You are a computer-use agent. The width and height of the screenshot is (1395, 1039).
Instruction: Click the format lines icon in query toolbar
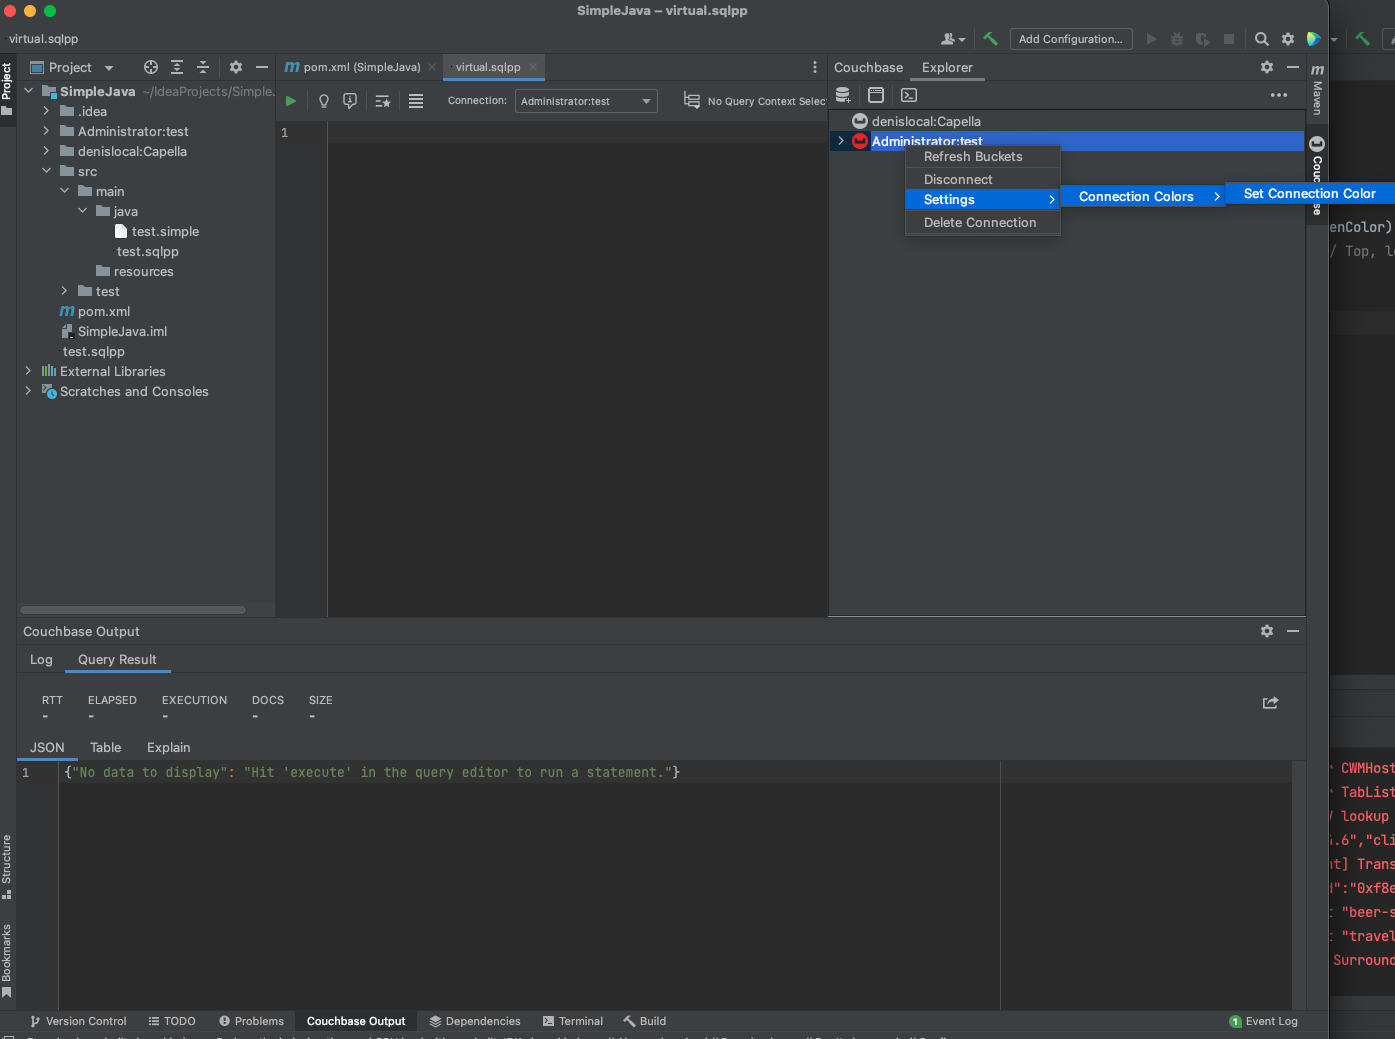pyautogui.click(x=416, y=101)
